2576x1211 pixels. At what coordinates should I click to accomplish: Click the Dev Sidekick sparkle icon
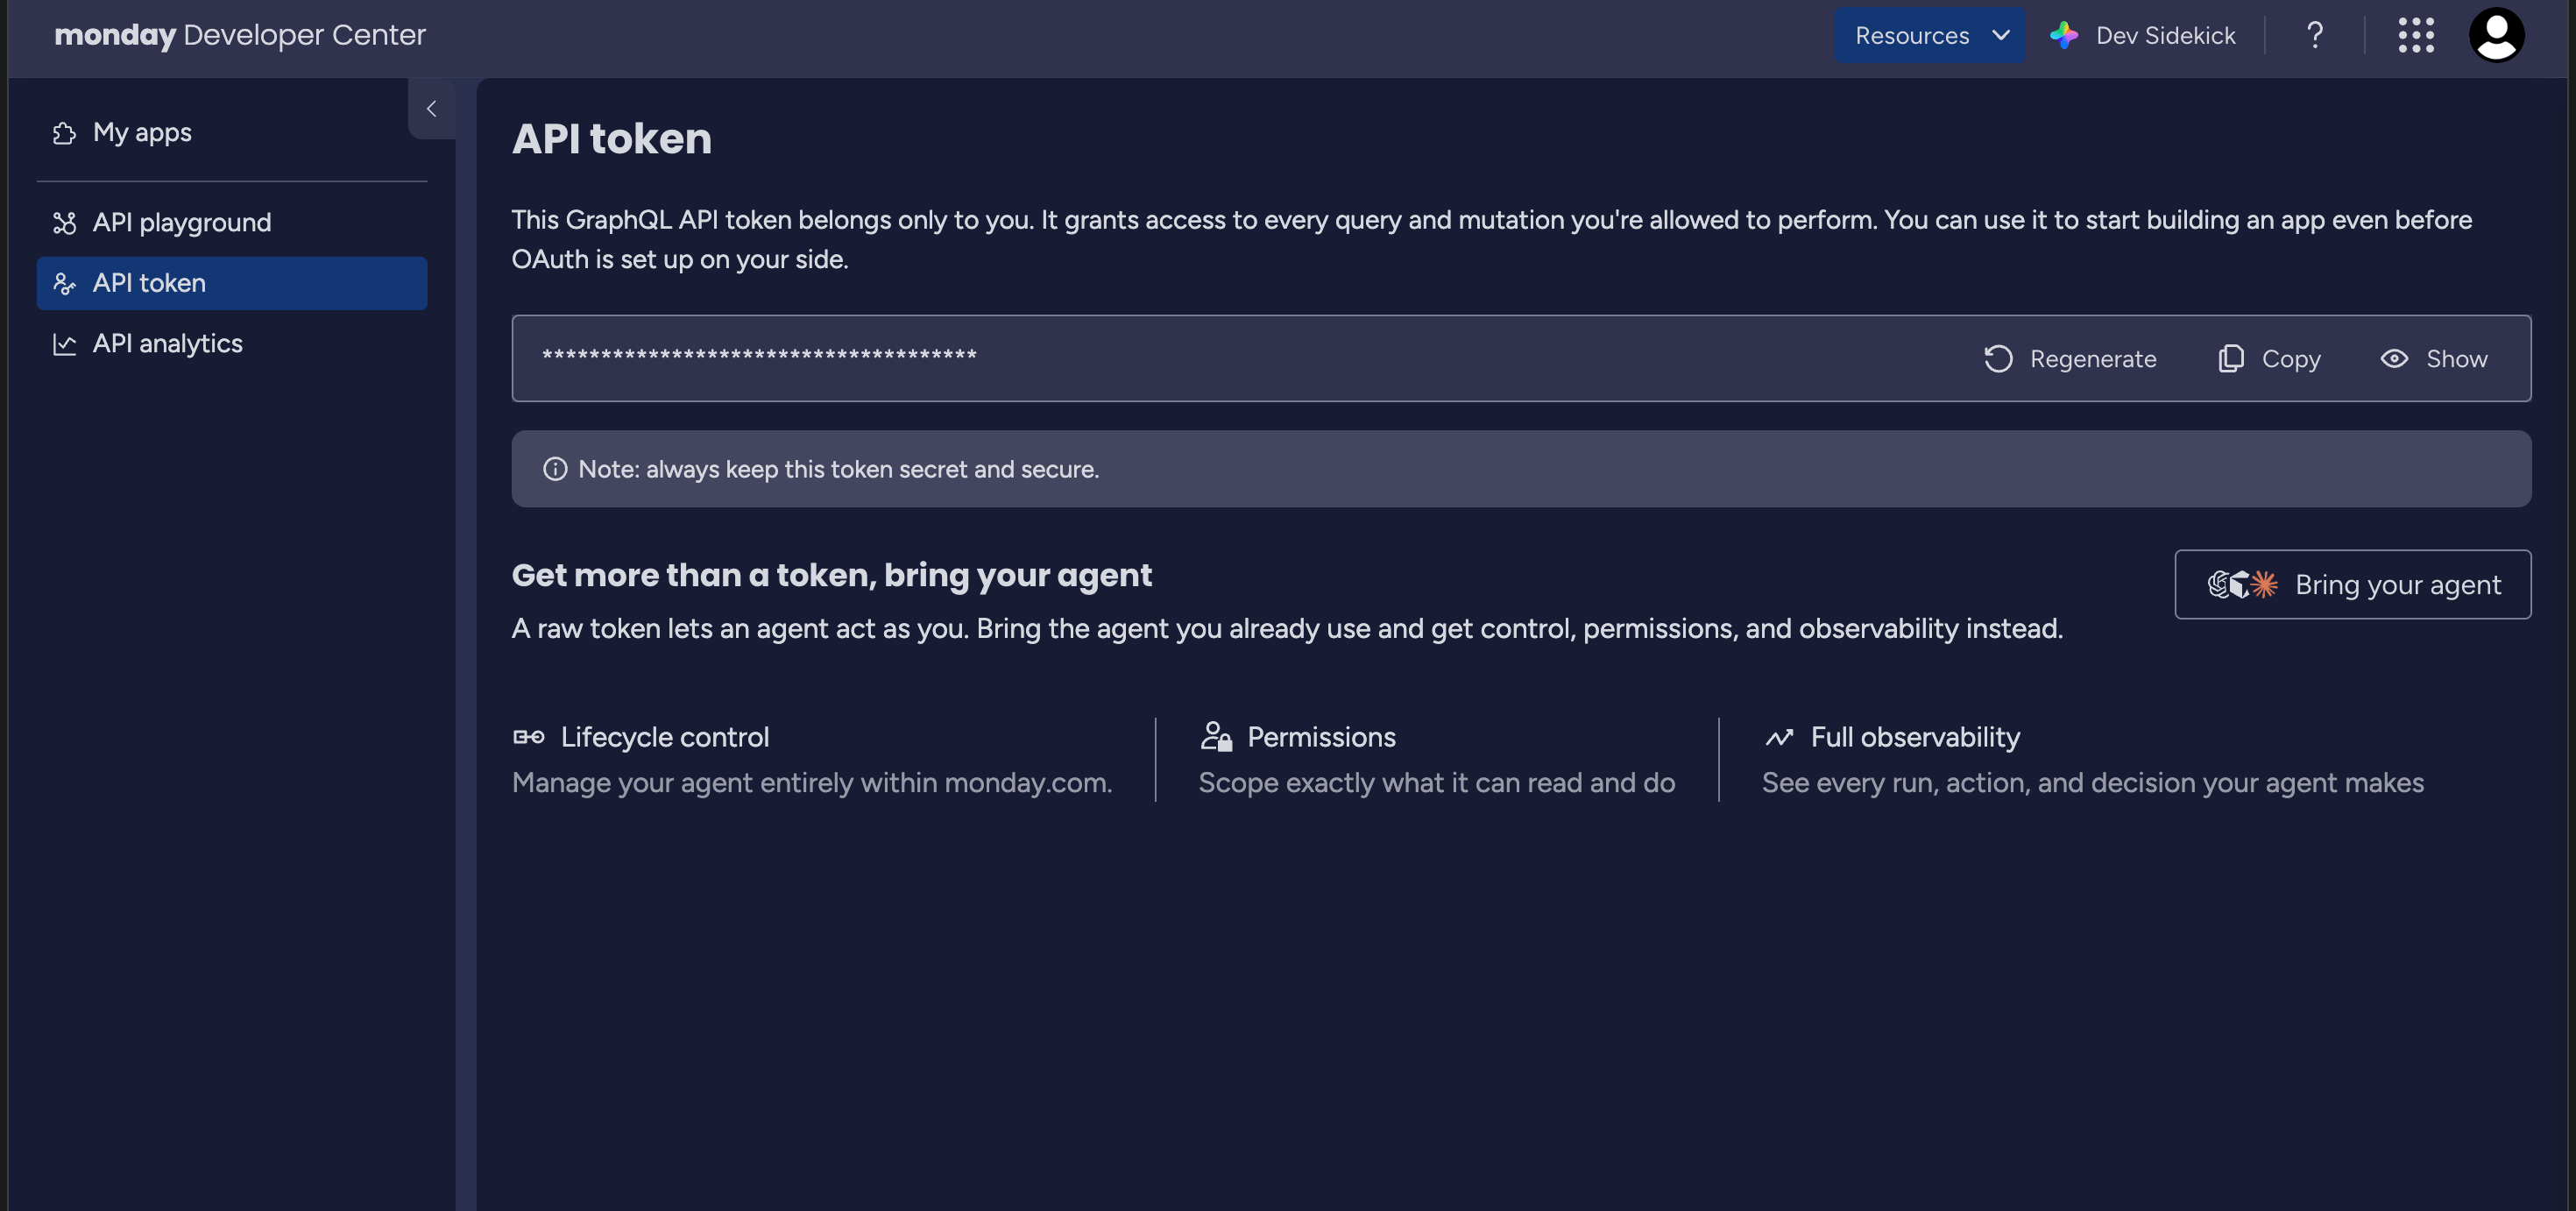click(x=2064, y=36)
